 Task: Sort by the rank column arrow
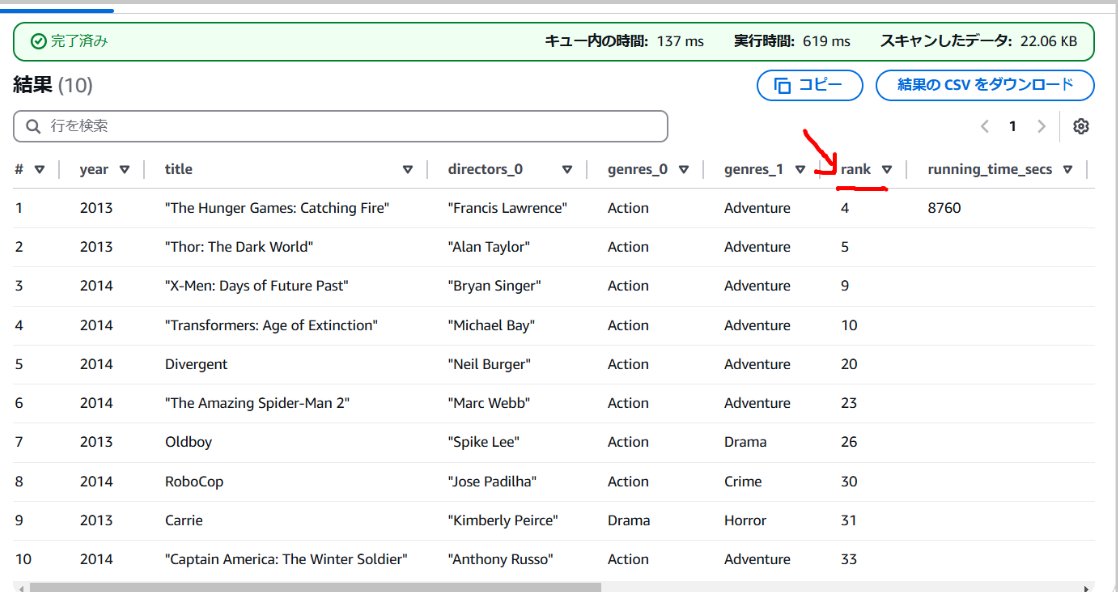[887, 170]
